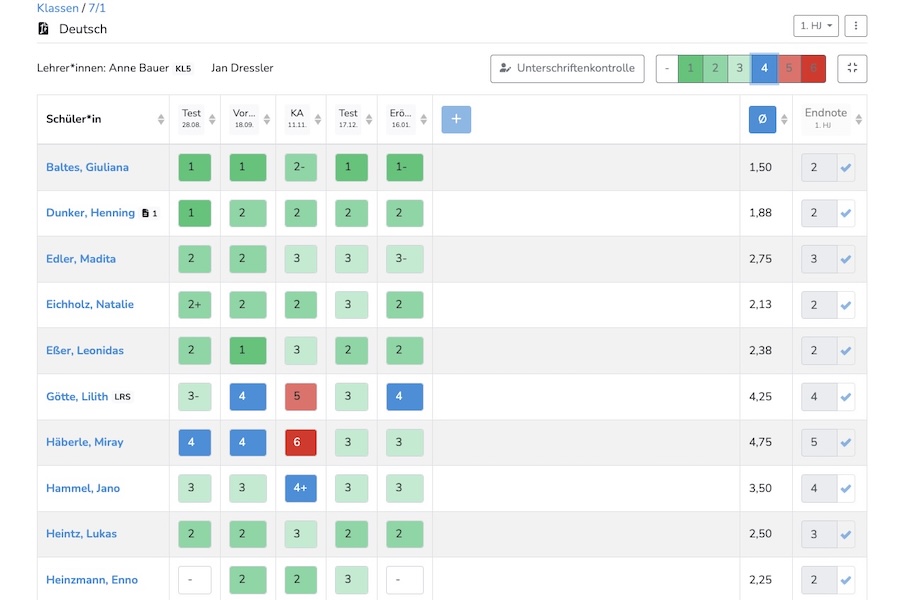Open student Götte, Lilith's profile link
This screenshot has height=600, width=900.
(77, 396)
